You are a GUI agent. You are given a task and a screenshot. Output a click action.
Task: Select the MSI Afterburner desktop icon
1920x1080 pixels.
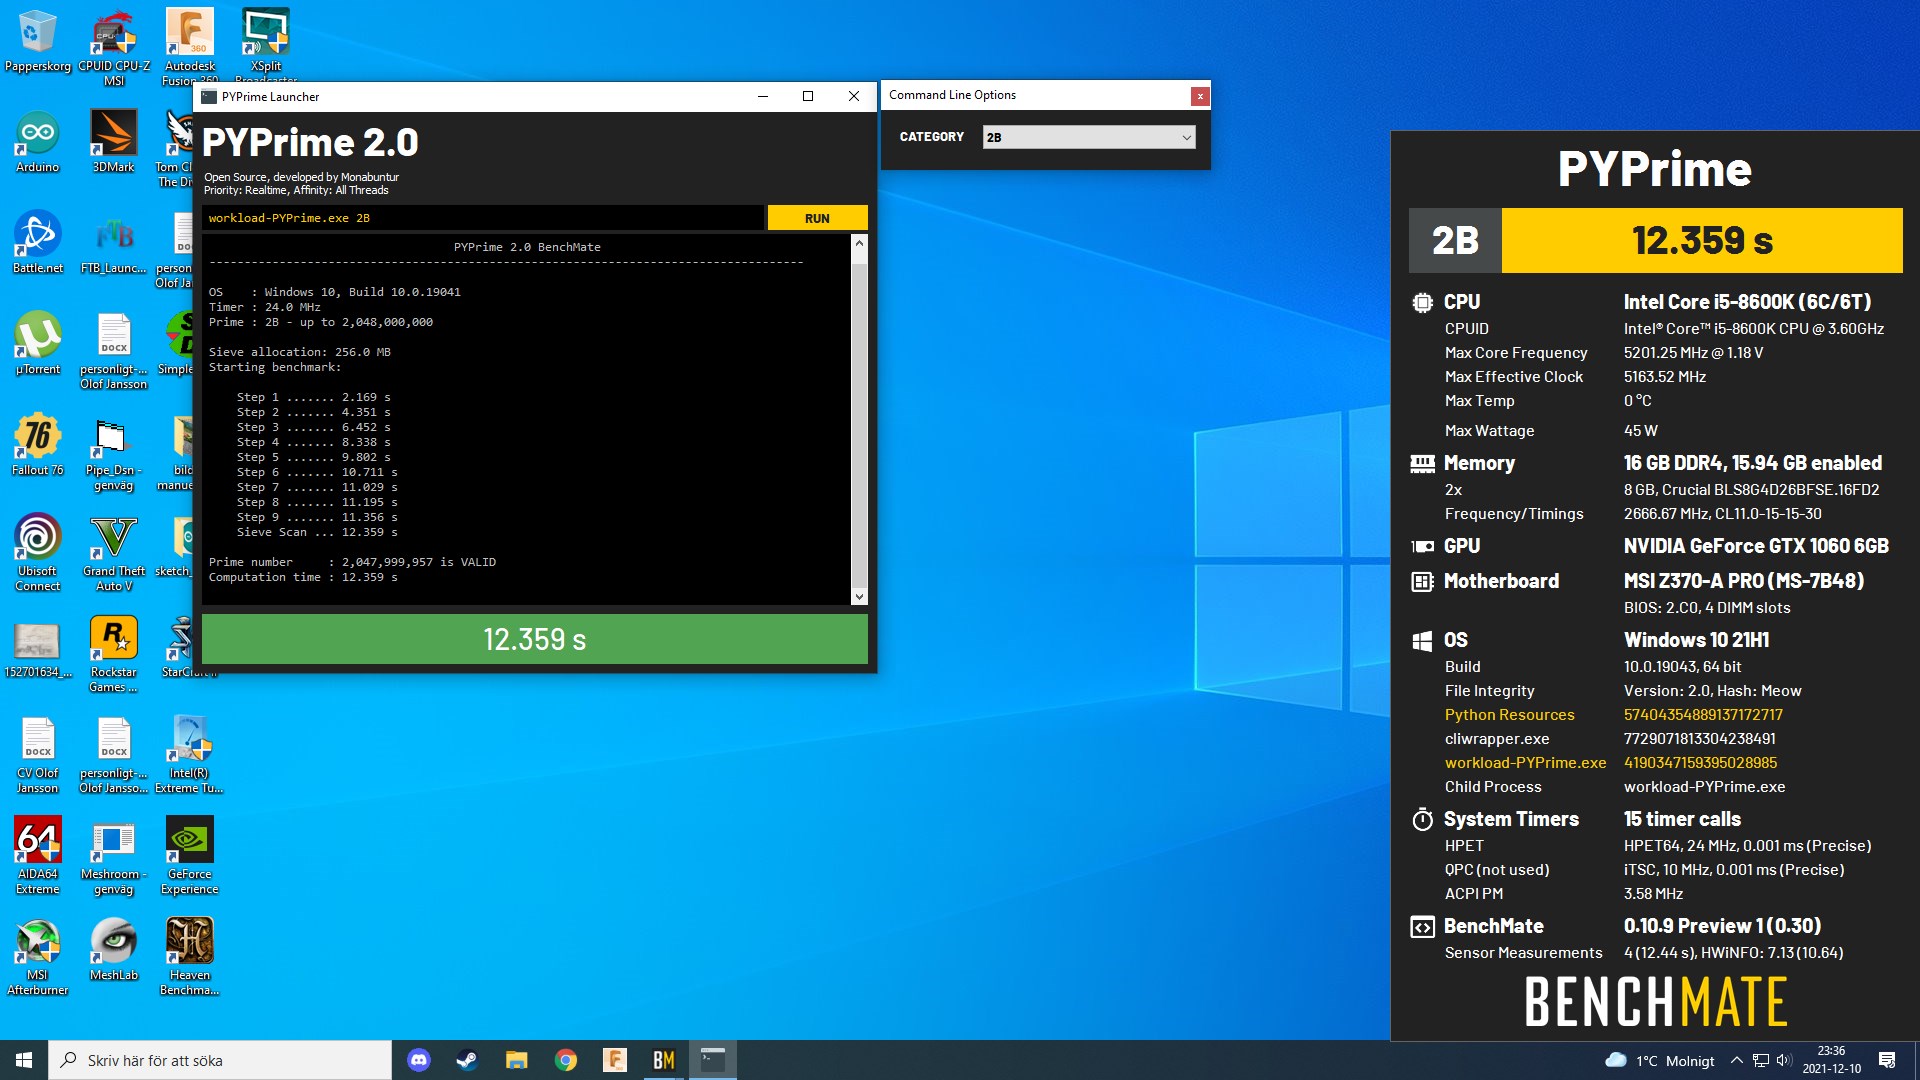pos(38,957)
